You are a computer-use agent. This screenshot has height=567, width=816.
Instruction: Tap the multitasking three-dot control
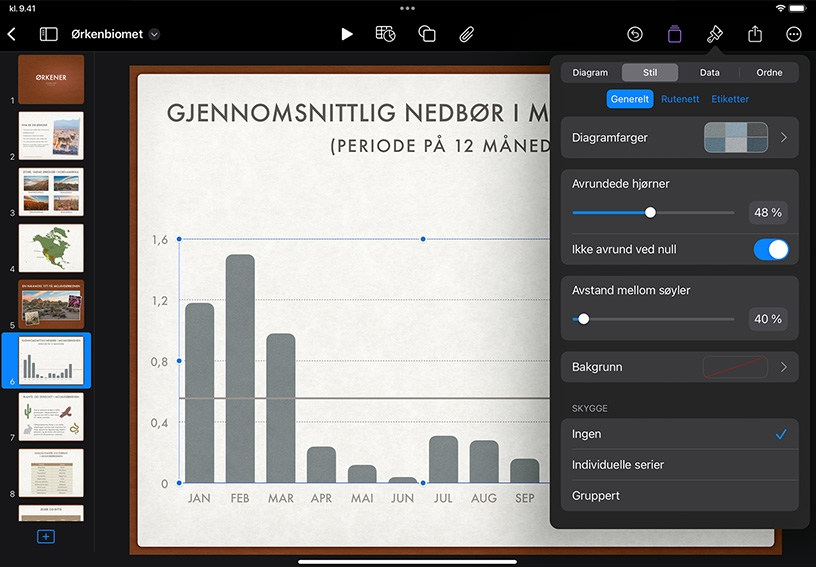click(x=407, y=8)
